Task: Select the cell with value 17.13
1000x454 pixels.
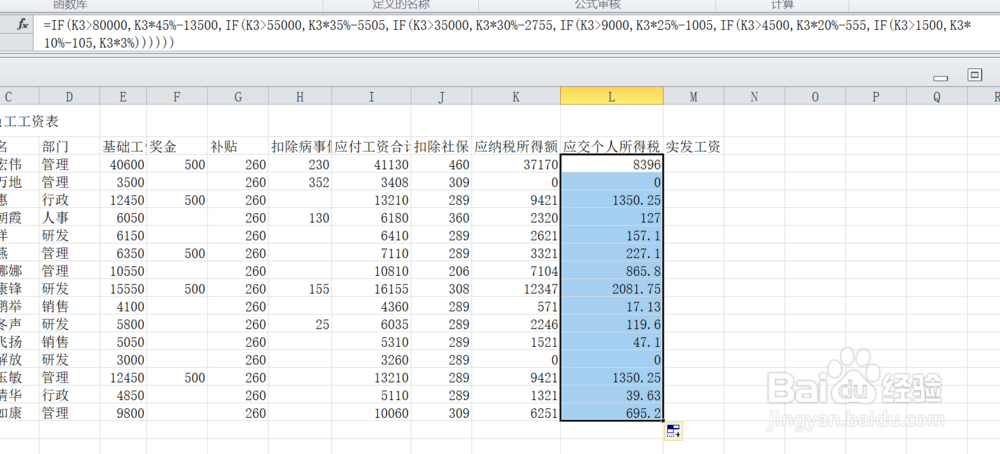Action: point(612,307)
